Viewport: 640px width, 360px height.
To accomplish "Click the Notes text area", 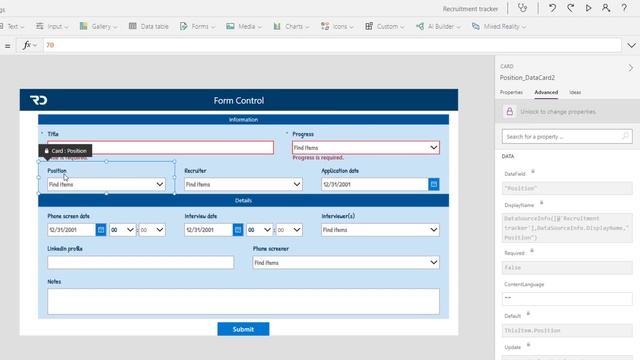I will (x=243, y=301).
